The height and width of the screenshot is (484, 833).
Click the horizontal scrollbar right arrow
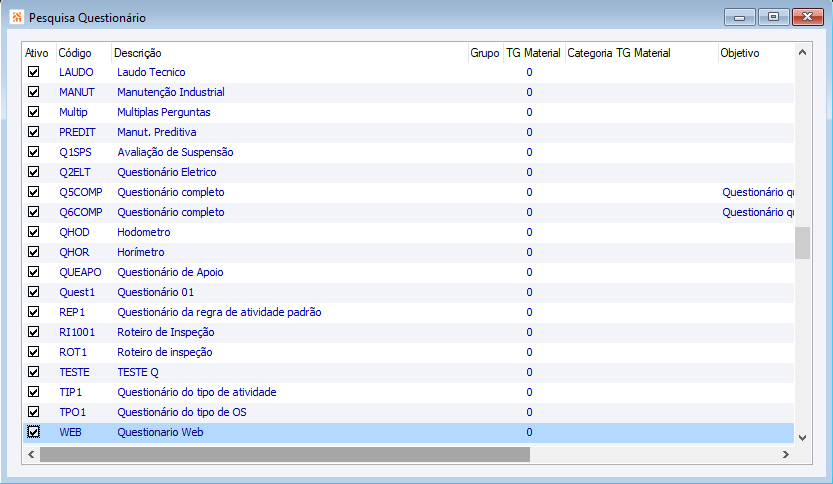786,454
